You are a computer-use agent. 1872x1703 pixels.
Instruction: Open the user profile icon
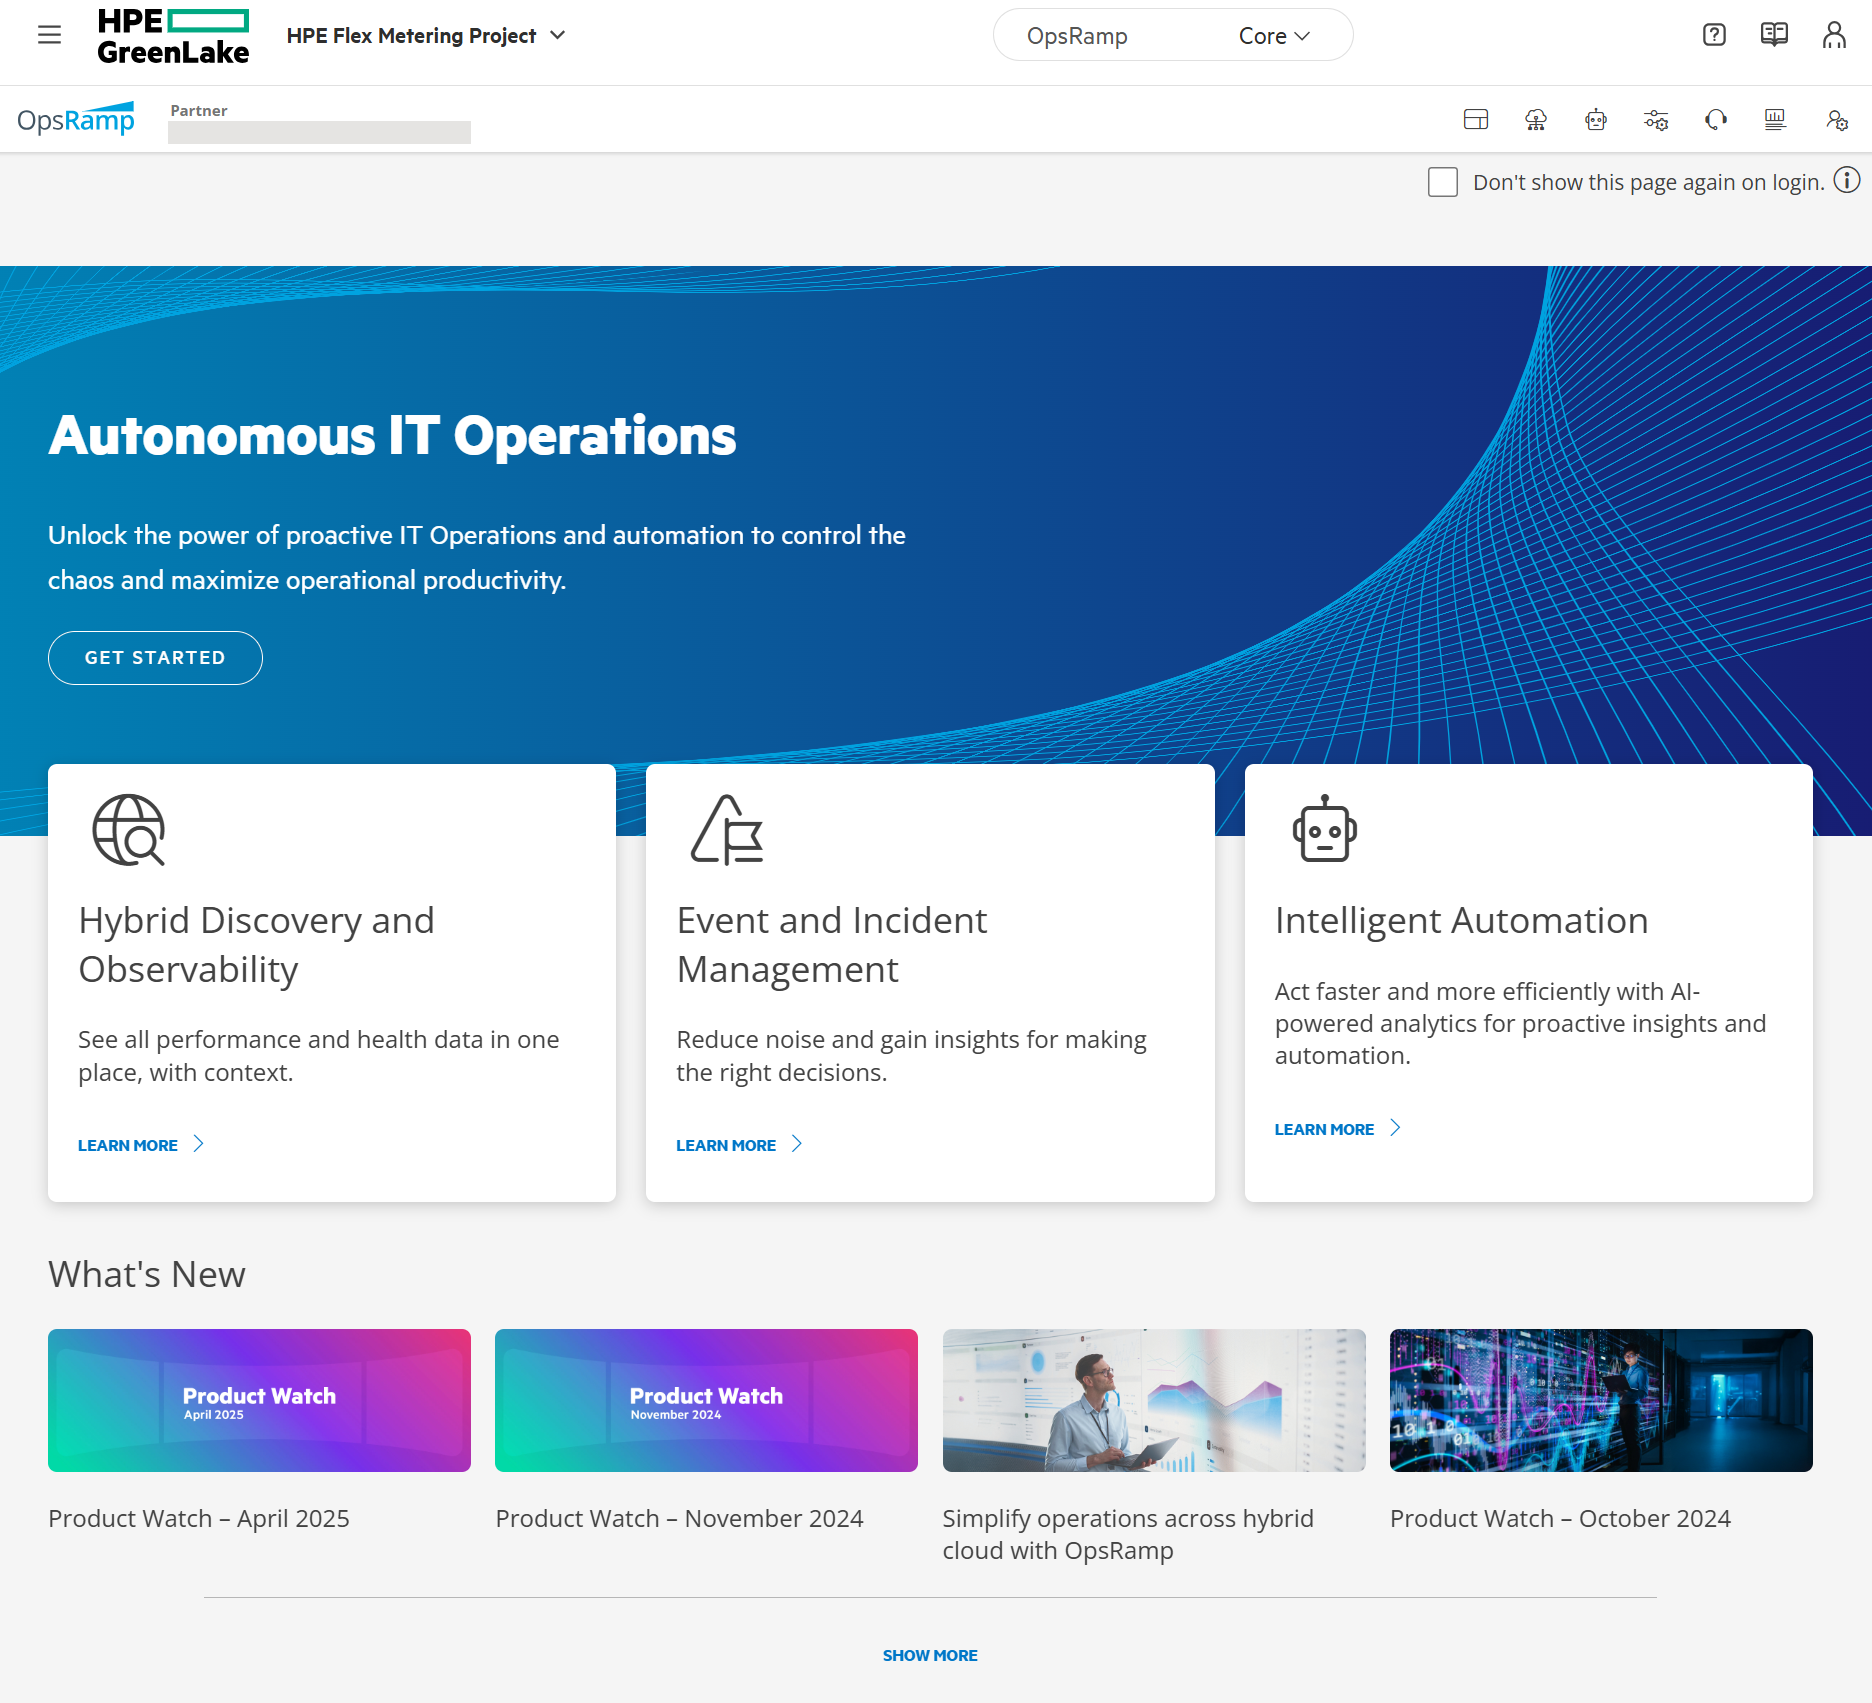[x=1834, y=35]
